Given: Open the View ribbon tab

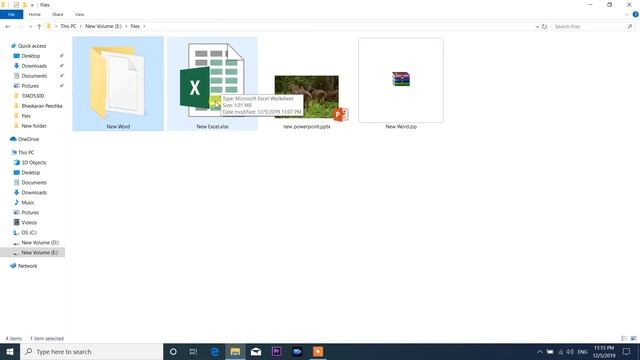Looking at the screenshot, I should 79,14.
